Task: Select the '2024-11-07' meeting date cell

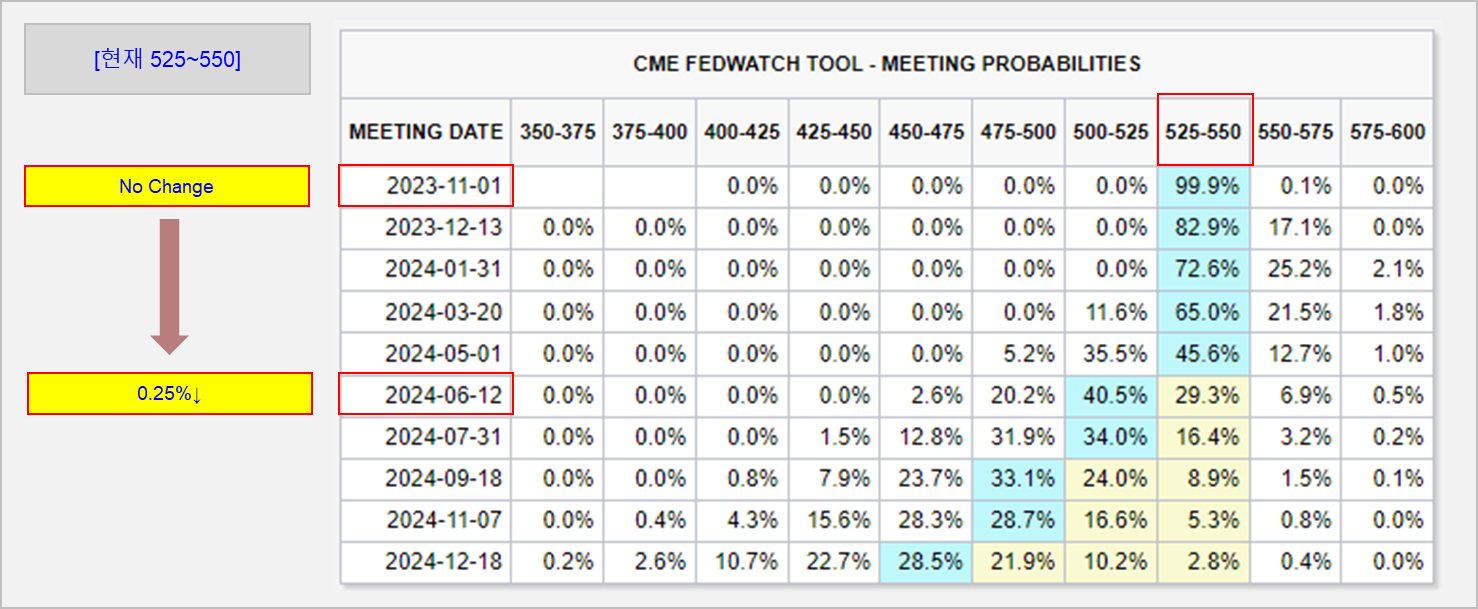Action: point(426,520)
